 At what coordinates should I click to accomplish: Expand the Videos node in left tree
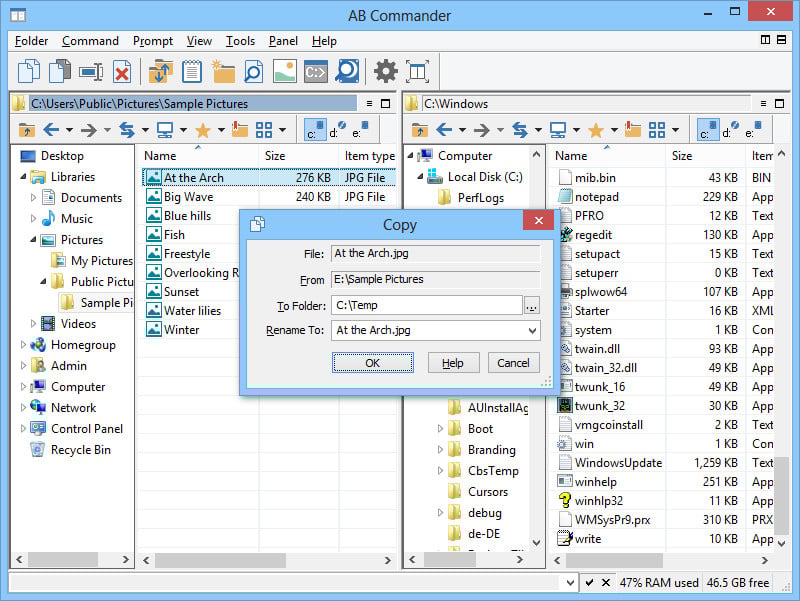pos(34,324)
